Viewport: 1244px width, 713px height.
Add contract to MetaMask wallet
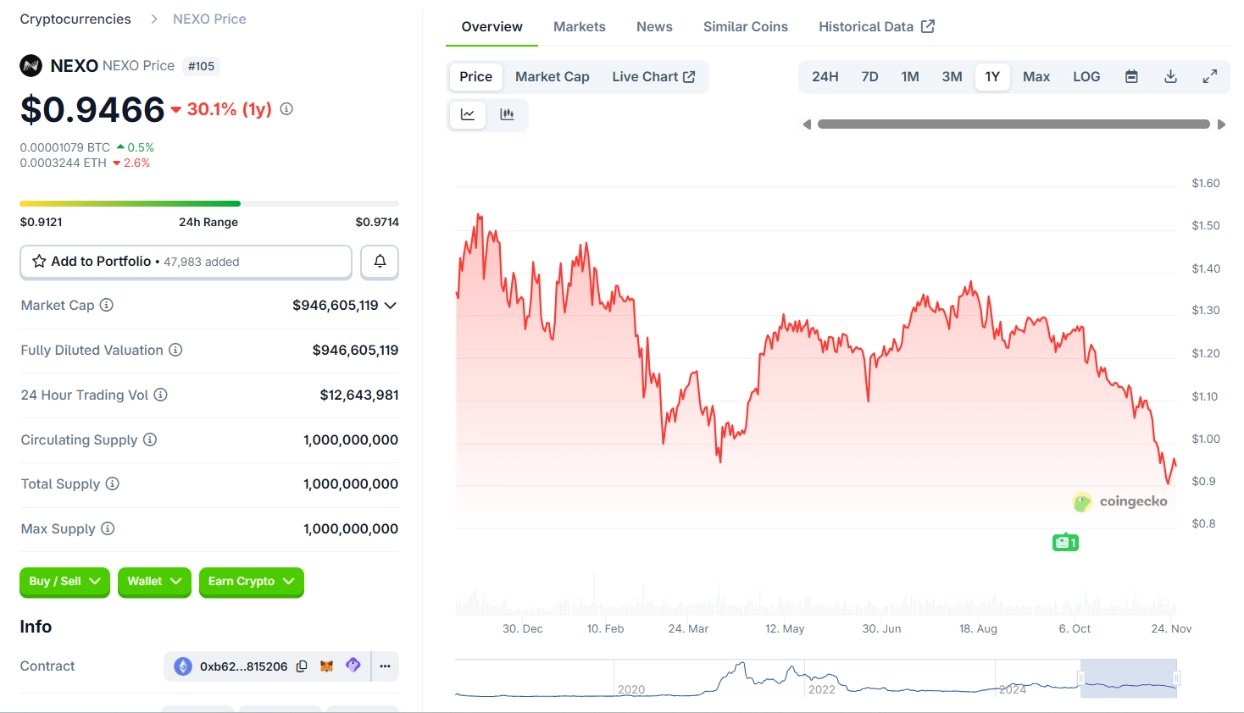pos(328,666)
